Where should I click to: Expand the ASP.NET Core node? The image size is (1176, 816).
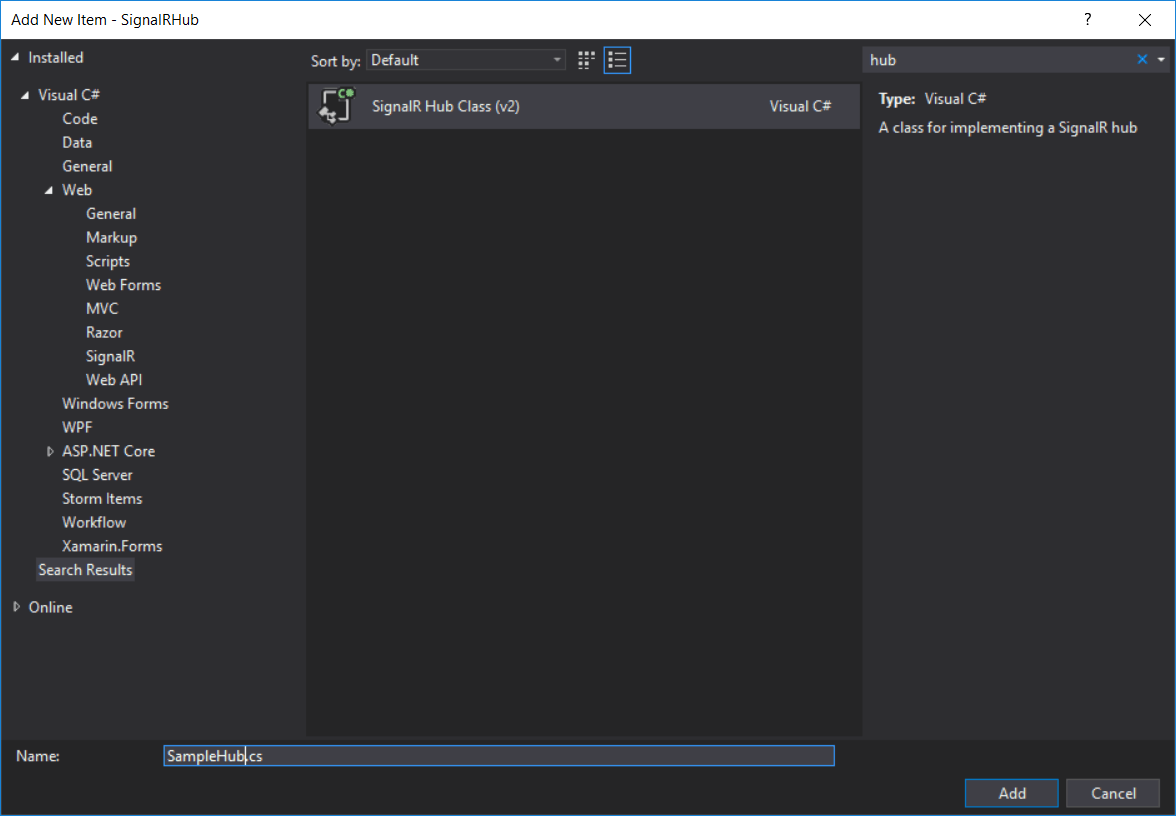(x=50, y=452)
